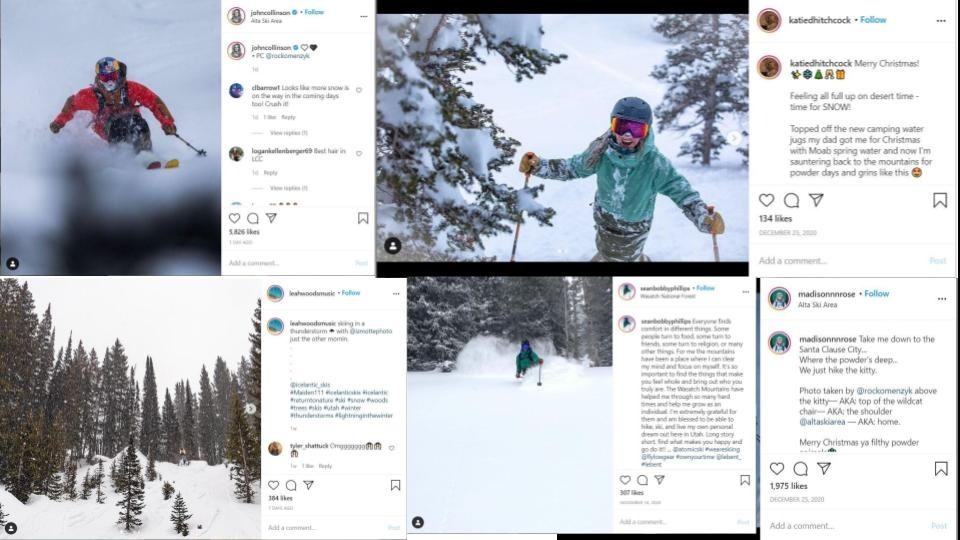Screen dimensions: 960x540
Task: Click the comment field on madisonnnrose's post
Action: point(840,526)
